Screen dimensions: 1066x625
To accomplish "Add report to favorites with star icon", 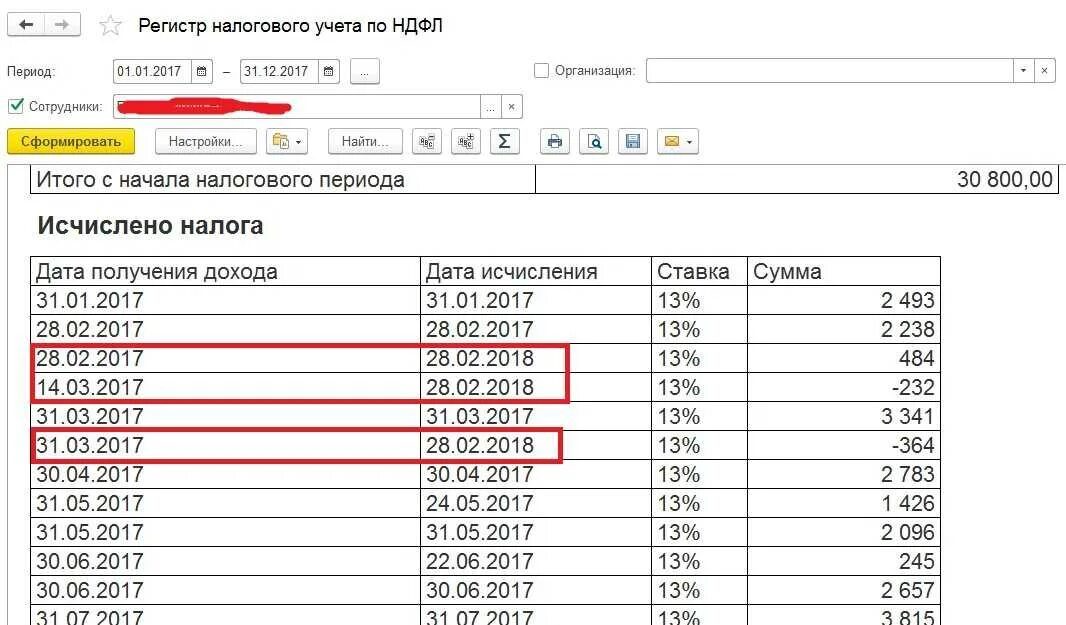I will pyautogui.click(x=110, y=26).
